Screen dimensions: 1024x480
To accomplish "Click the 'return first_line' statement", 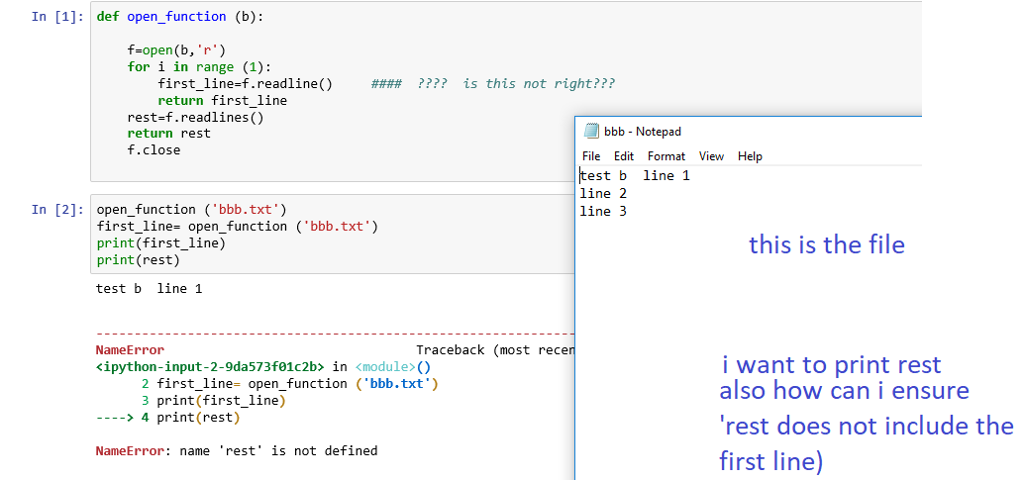I will point(222,101).
